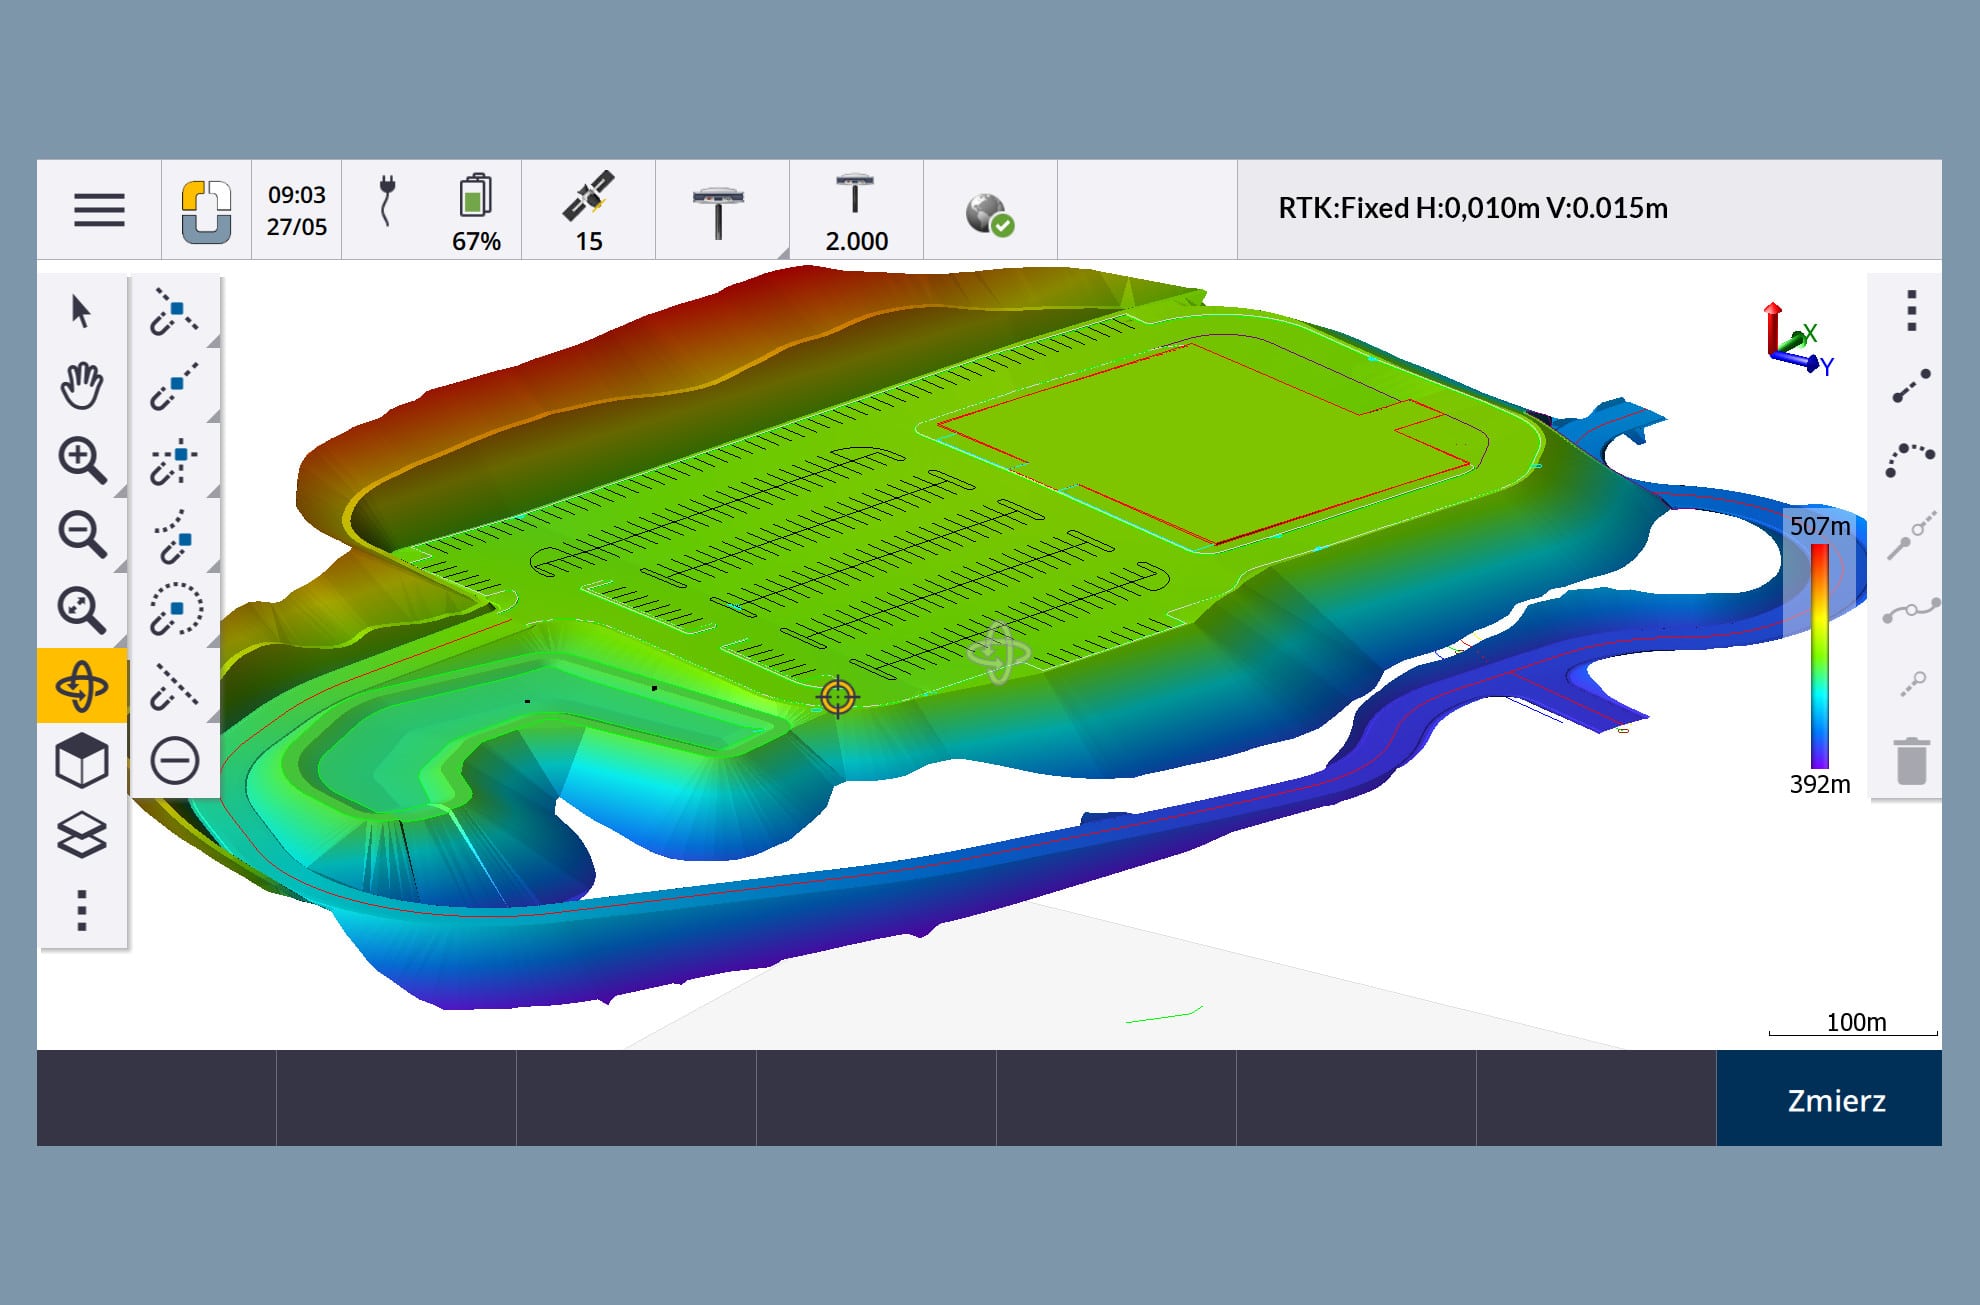The width and height of the screenshot is (1980, 1305).
Task: Open the hamburger main menu
Action: click(99, 210)
